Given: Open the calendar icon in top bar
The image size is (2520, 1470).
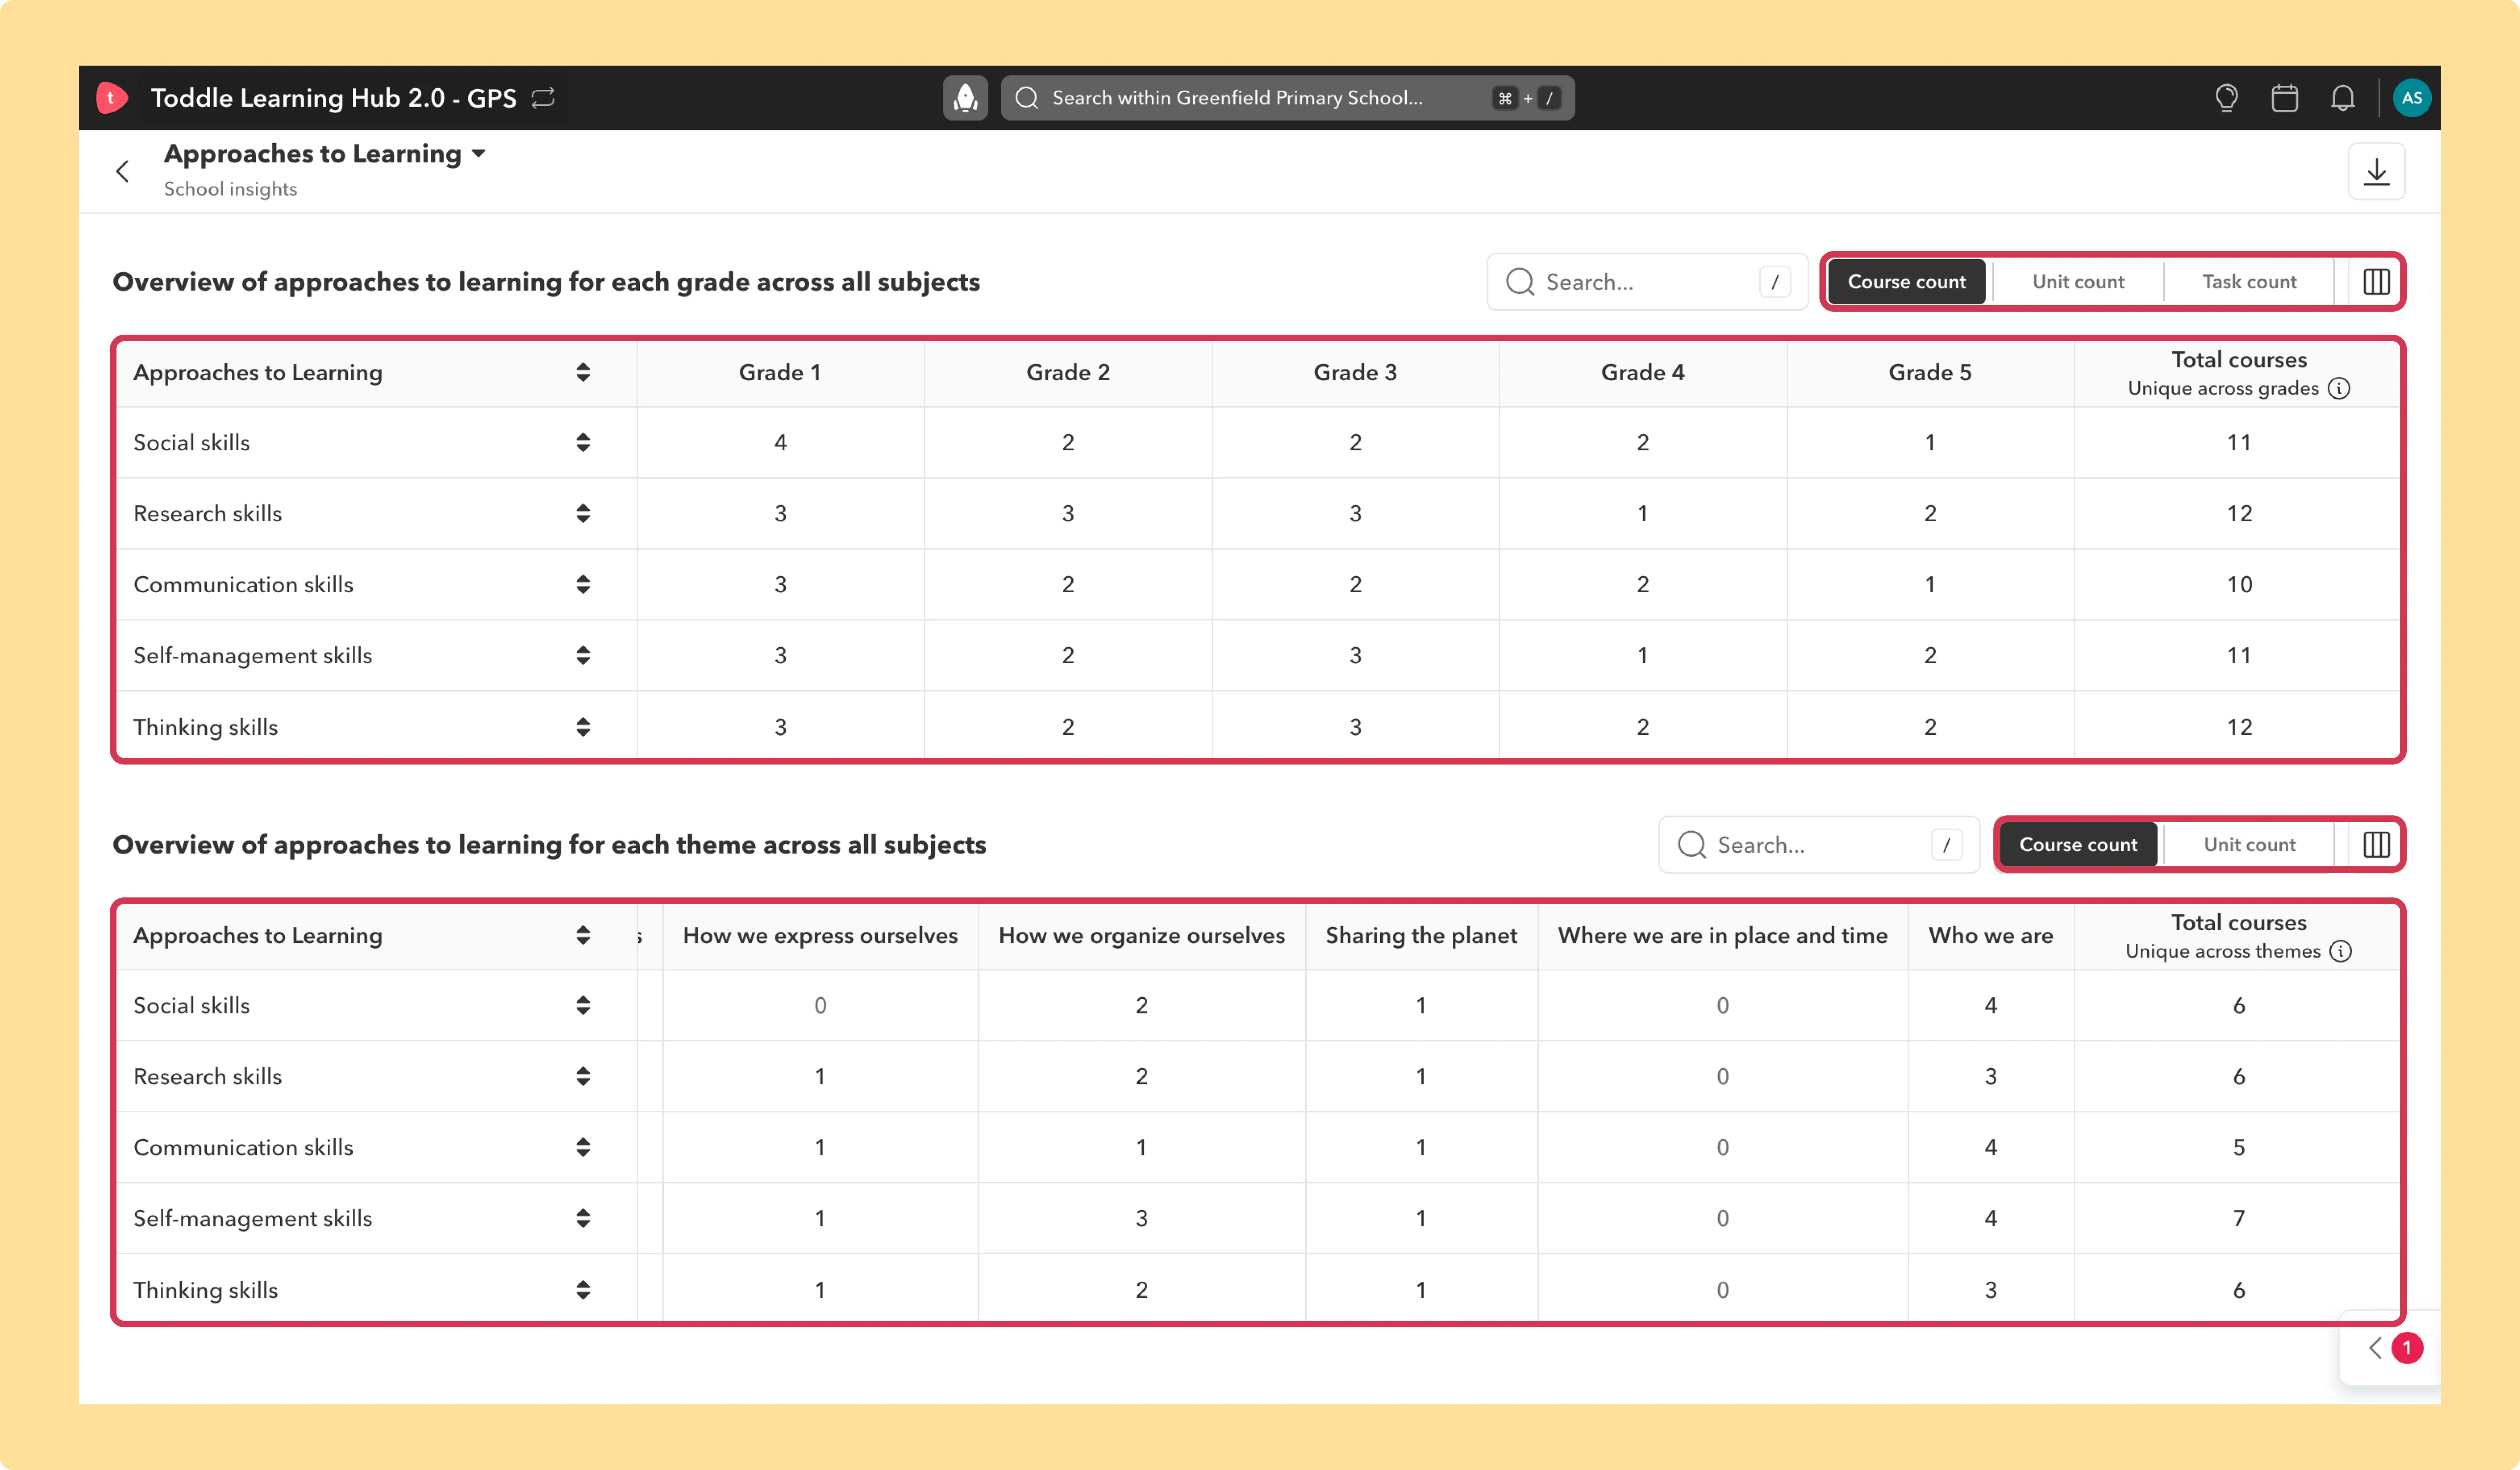Looking at the screenshot, I should [x=2285, y=98].
